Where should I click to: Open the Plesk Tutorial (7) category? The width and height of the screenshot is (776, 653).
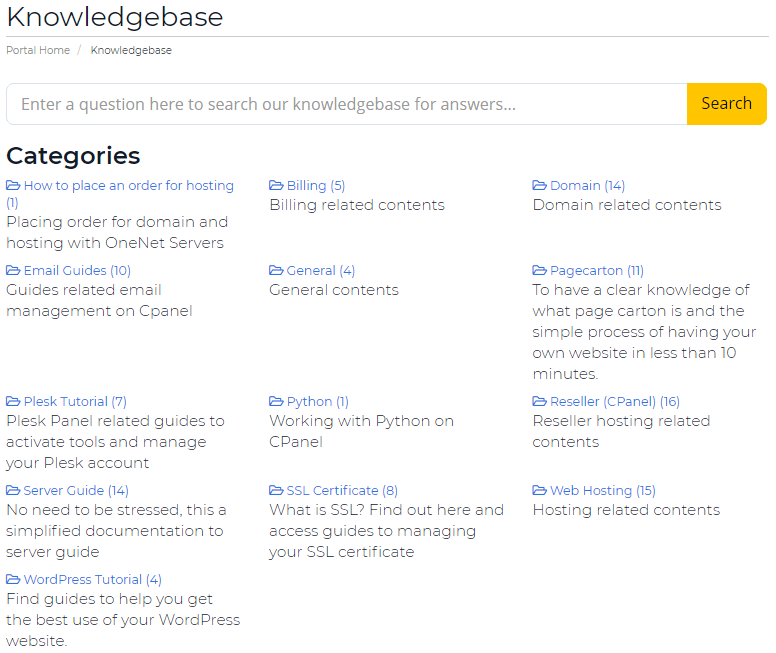click(x=66, y=401)
